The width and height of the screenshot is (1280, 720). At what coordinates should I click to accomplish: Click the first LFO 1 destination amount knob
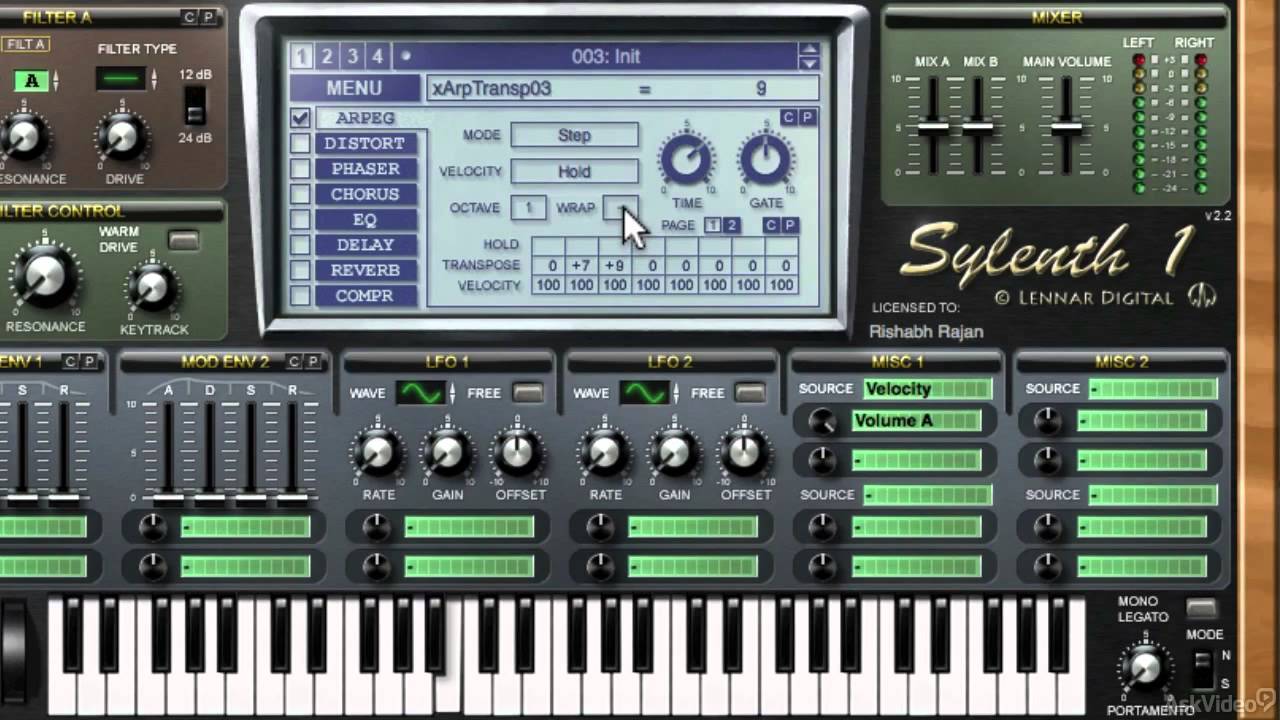coord(376,527)
